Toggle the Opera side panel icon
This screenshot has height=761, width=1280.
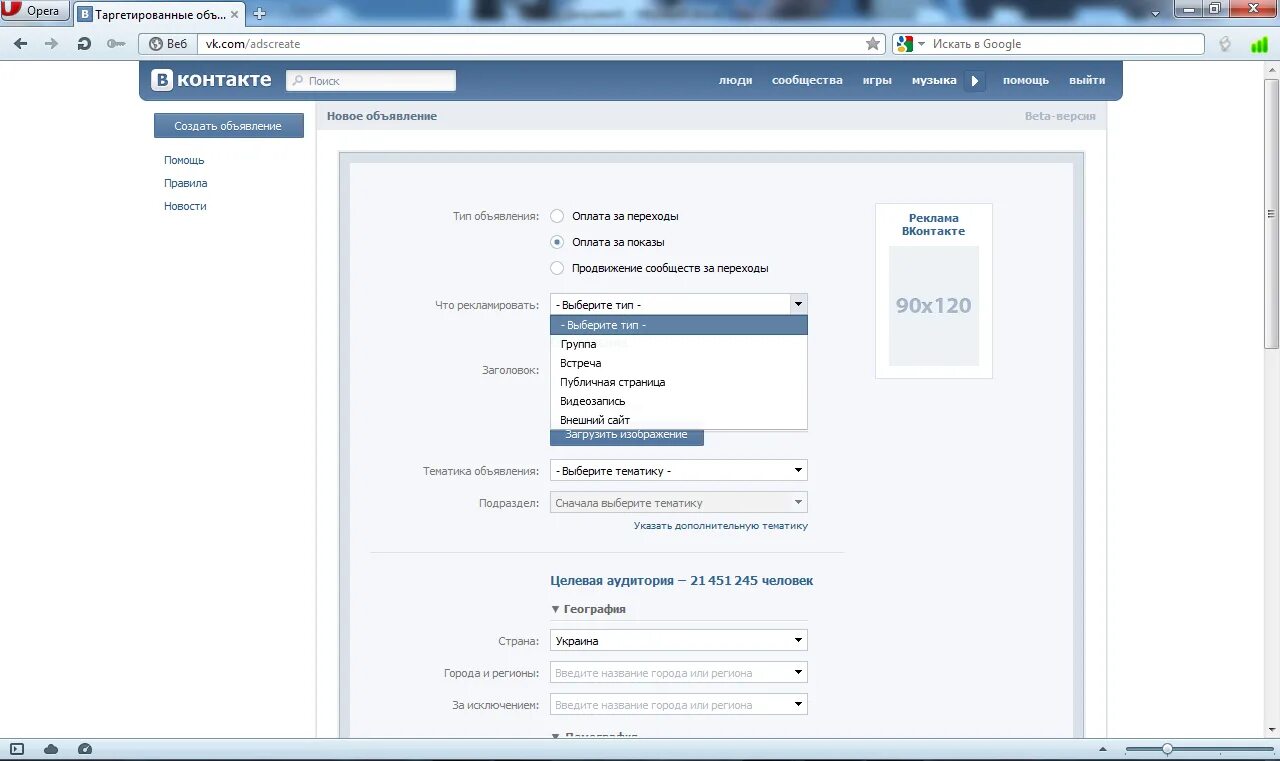pos(17,749)
